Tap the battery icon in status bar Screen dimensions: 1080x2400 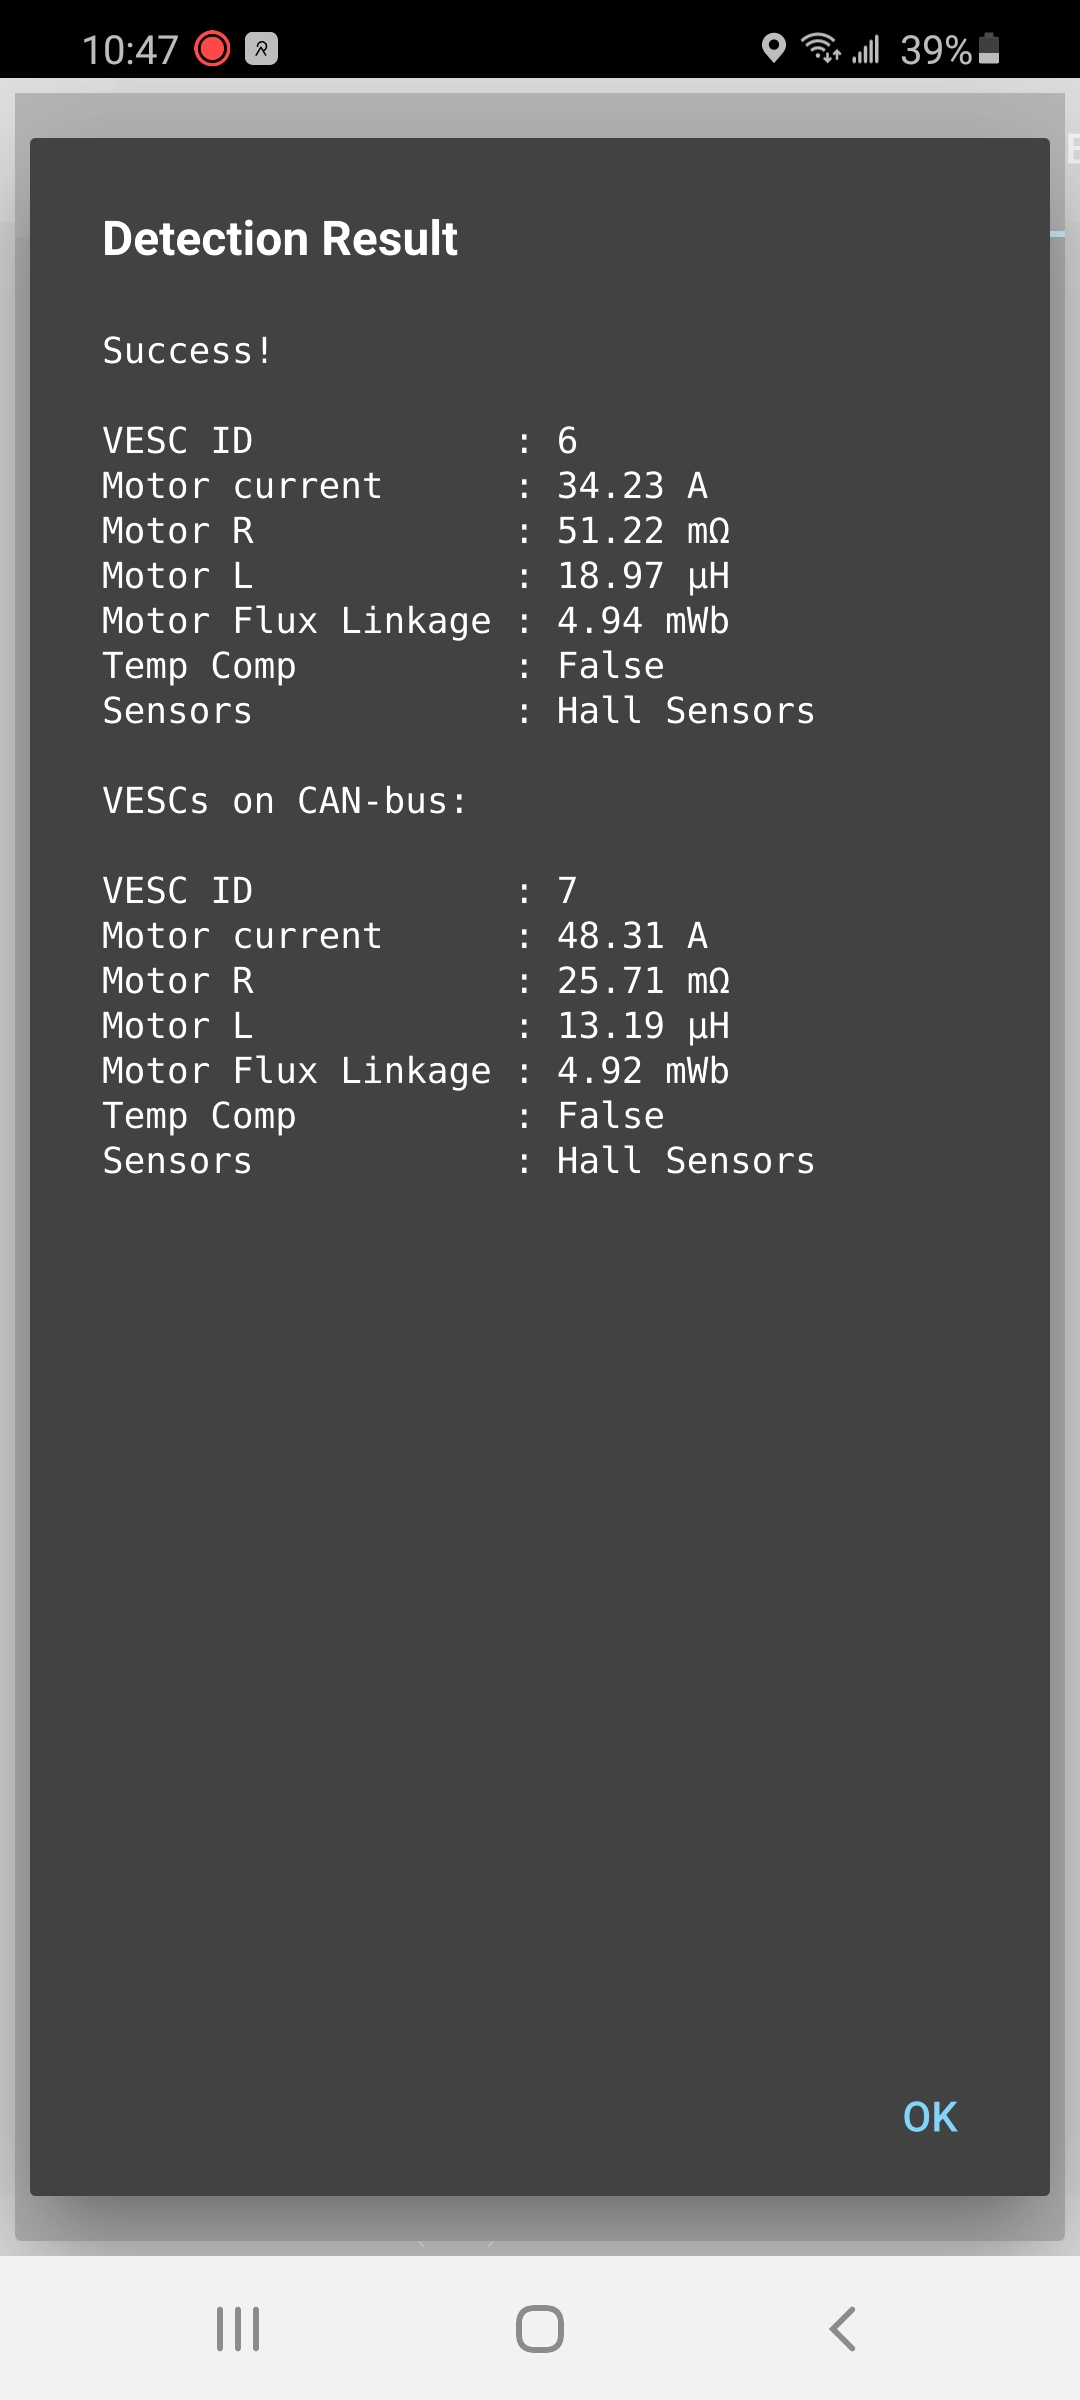click(989, 48)
